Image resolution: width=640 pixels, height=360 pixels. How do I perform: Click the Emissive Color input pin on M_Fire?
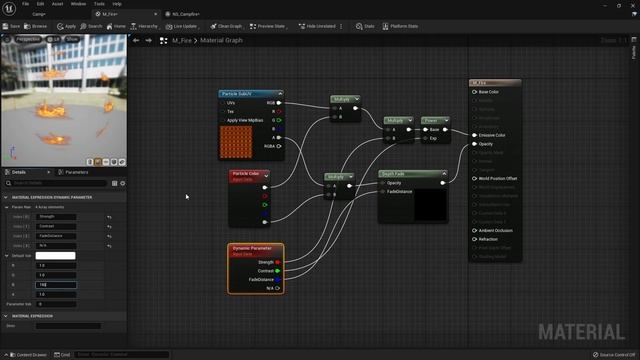(x=474, y=135)
